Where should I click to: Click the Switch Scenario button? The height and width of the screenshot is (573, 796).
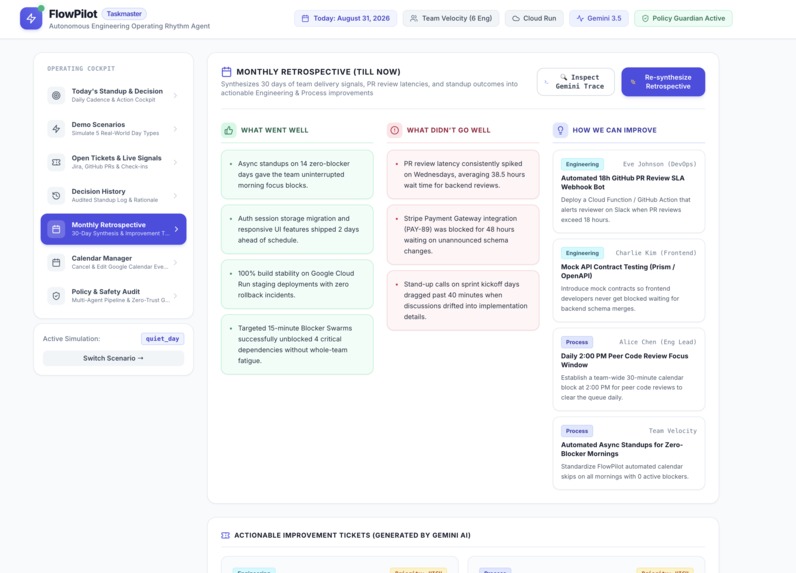point(113,358)
